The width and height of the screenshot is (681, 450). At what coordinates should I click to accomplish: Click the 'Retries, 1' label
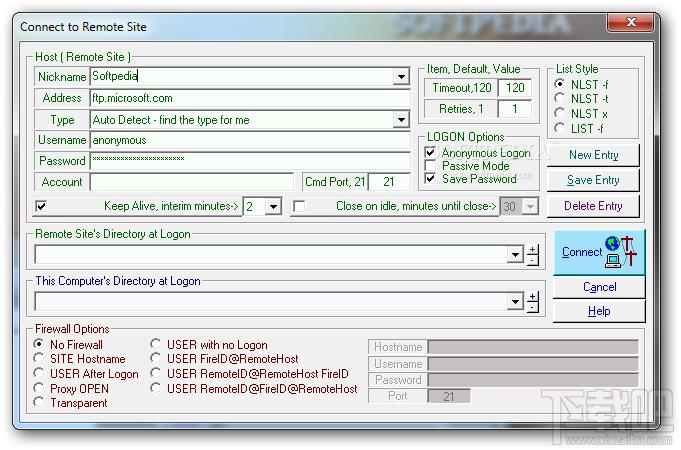pyautogui.click(x=461, y=109)
